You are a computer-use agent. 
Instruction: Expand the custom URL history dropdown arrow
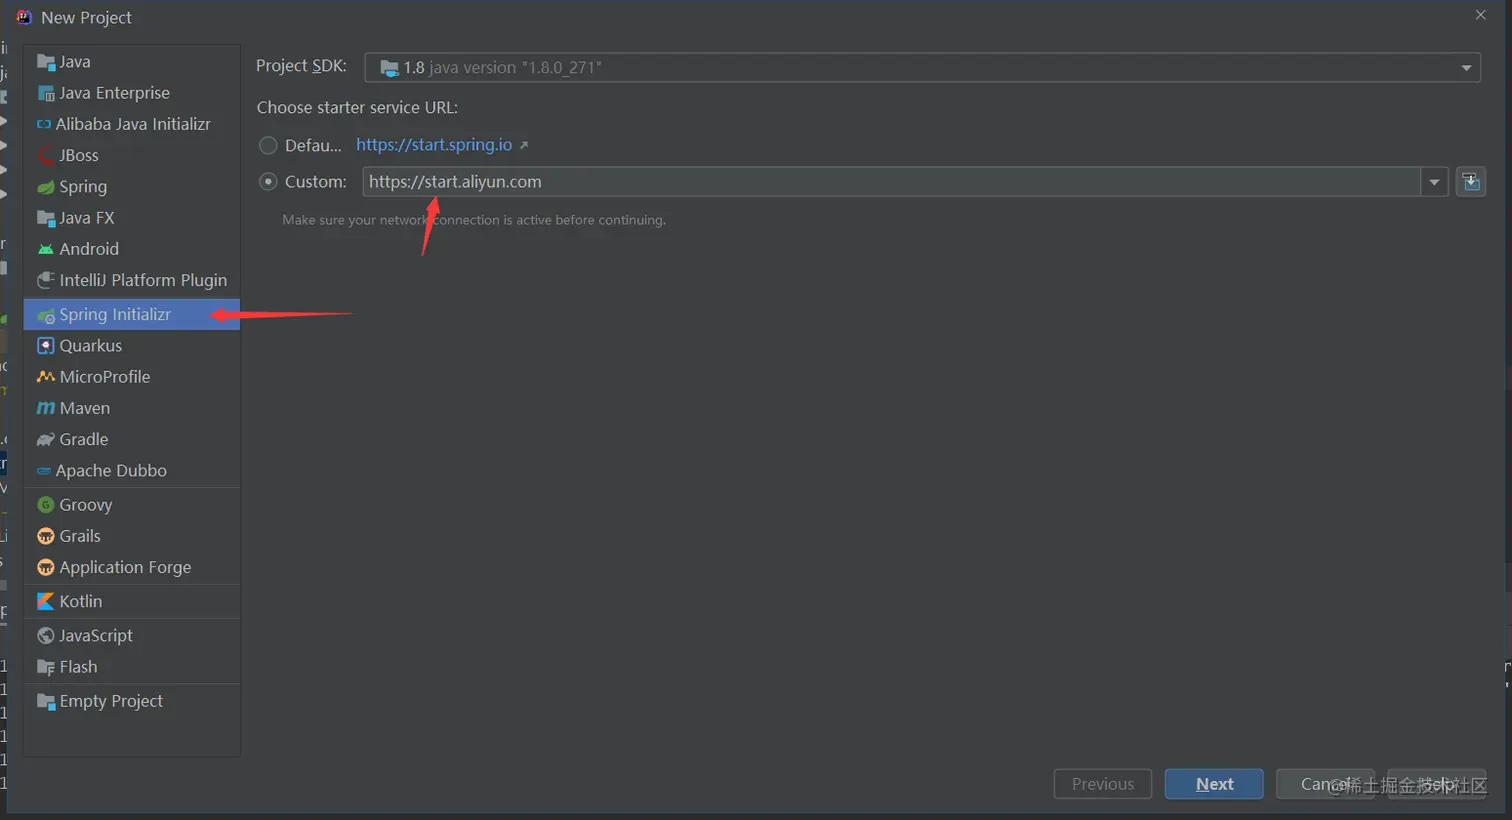click(x=1434, y=182)
